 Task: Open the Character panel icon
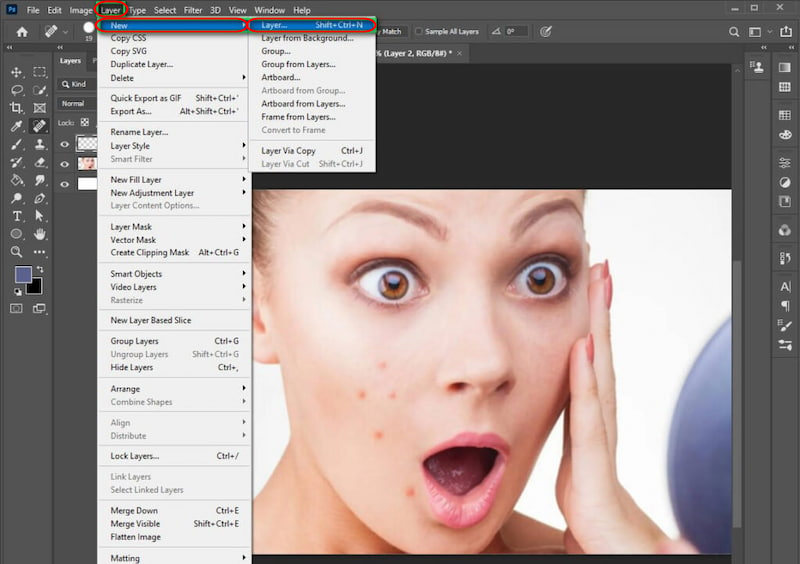tap(785, 286)
